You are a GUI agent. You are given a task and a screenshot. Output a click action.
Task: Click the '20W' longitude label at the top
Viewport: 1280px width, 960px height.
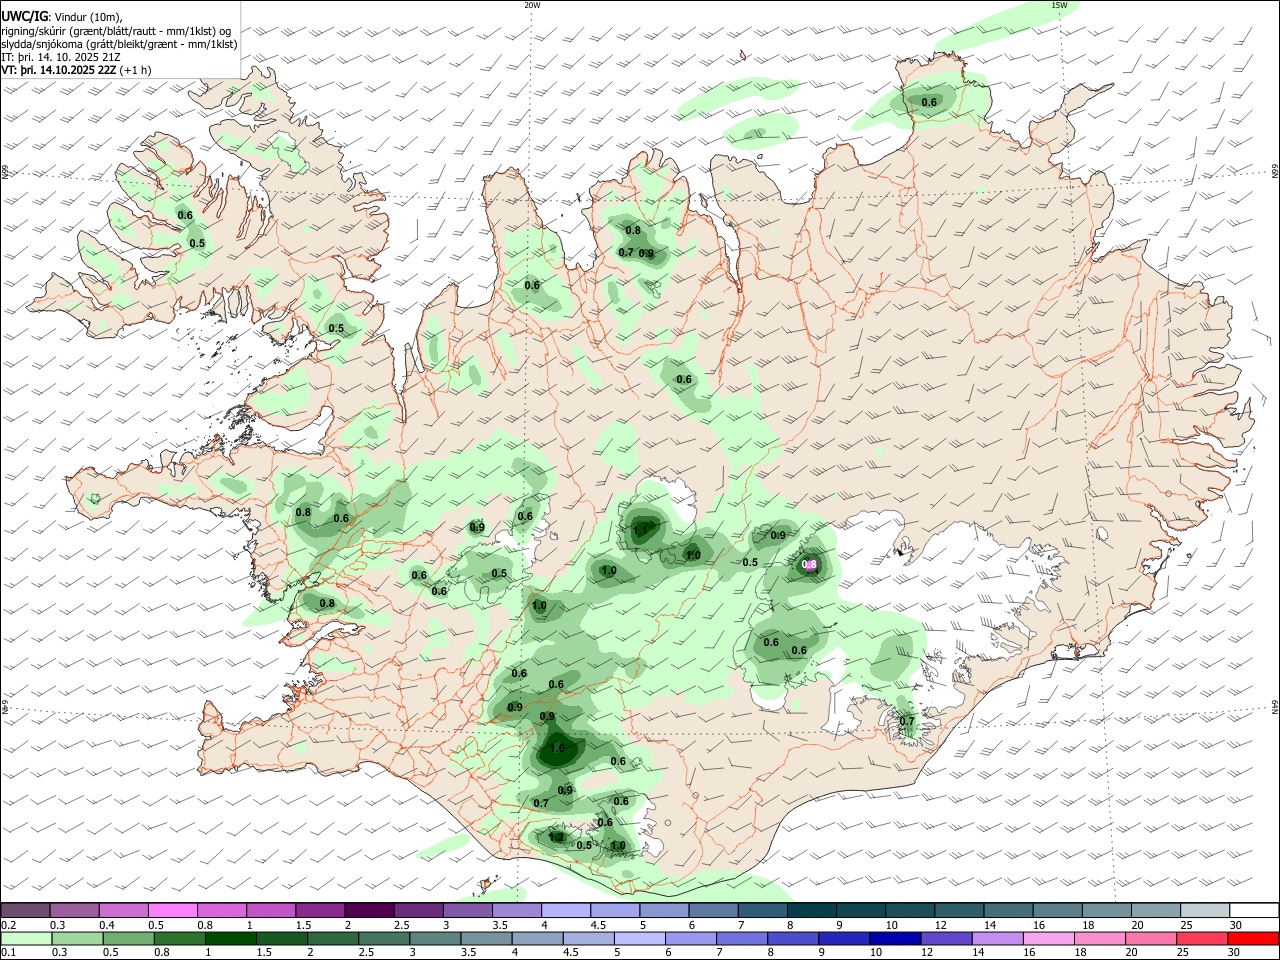[x=532, y=5]
